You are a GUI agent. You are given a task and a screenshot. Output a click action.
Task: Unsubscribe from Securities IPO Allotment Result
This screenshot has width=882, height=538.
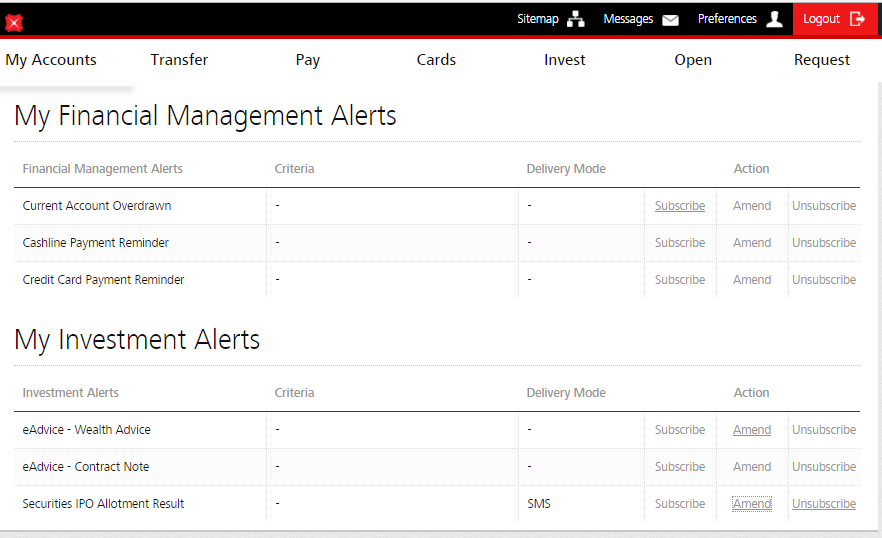[824, 504]
